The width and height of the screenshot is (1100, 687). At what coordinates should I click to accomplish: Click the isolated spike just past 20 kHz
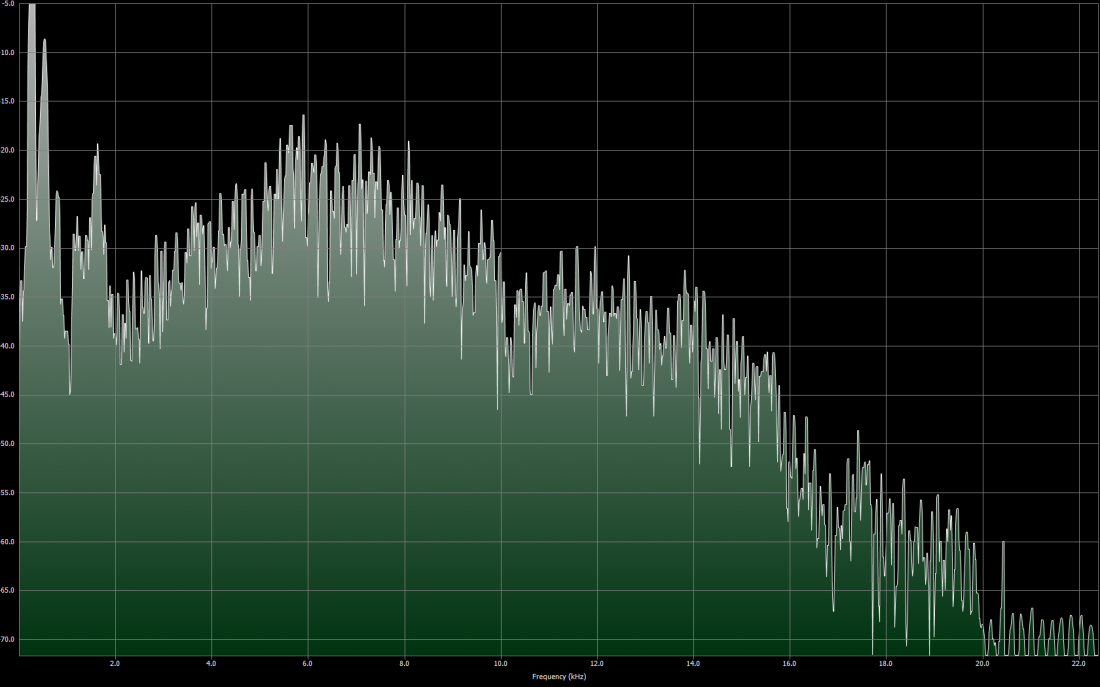(x=1003, y=542)
